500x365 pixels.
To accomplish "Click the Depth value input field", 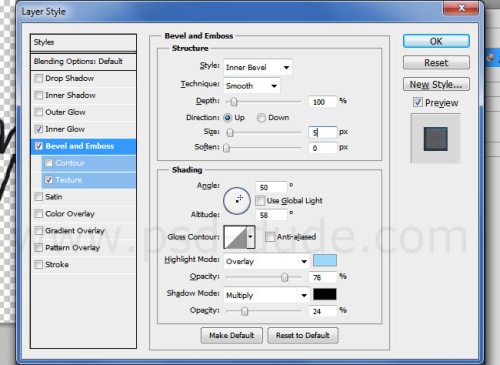I will tap(322, 102).
